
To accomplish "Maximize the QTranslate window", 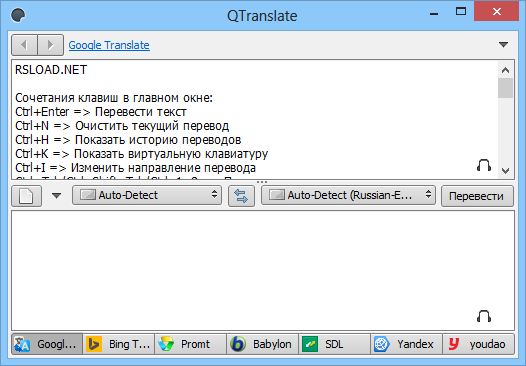I will pyautogui.click(x=461, y=11).
